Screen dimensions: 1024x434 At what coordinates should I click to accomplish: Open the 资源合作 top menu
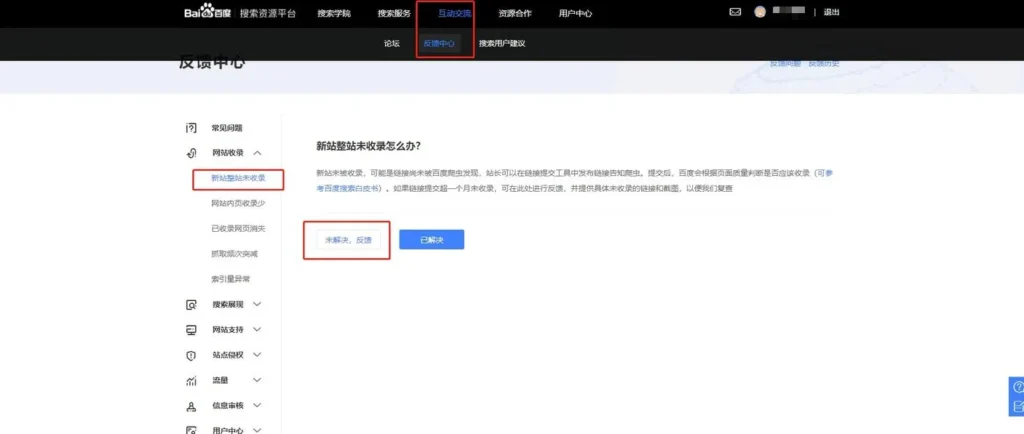click(515, 13)
